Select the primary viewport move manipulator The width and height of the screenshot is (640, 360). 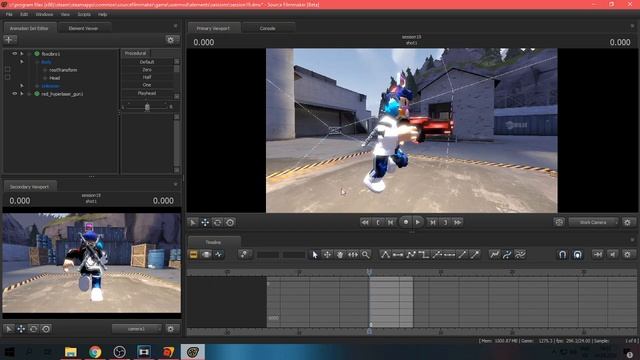click(205, 222)
